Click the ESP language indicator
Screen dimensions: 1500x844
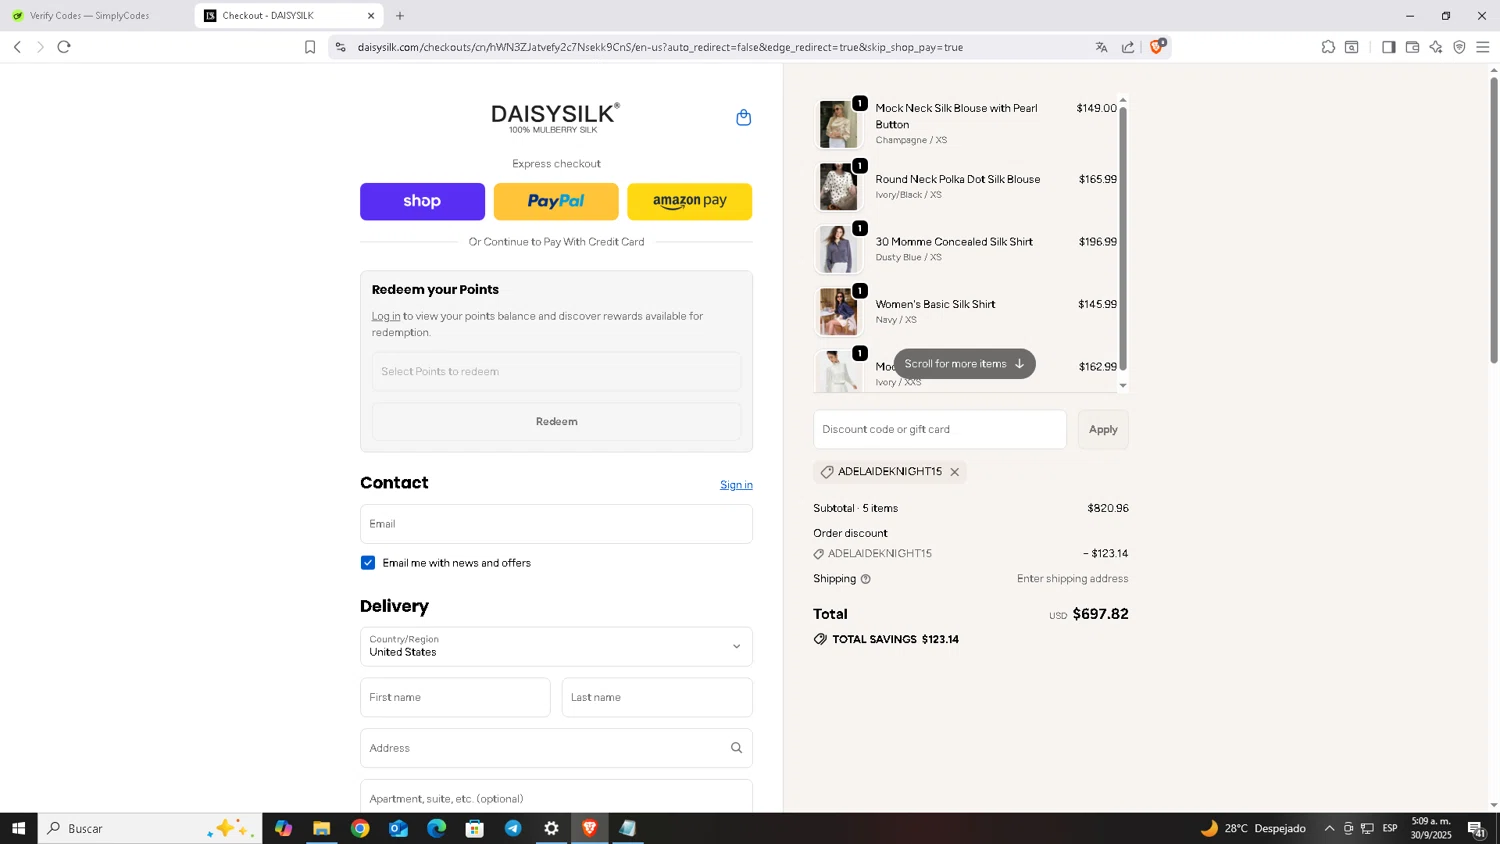click(x=1390, y=828)
